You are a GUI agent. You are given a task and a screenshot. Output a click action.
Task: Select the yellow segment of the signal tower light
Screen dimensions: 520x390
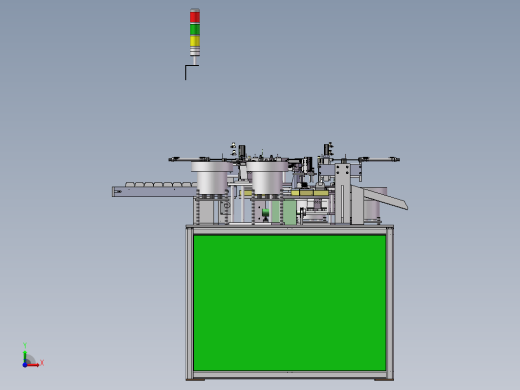tap(195, 41)
